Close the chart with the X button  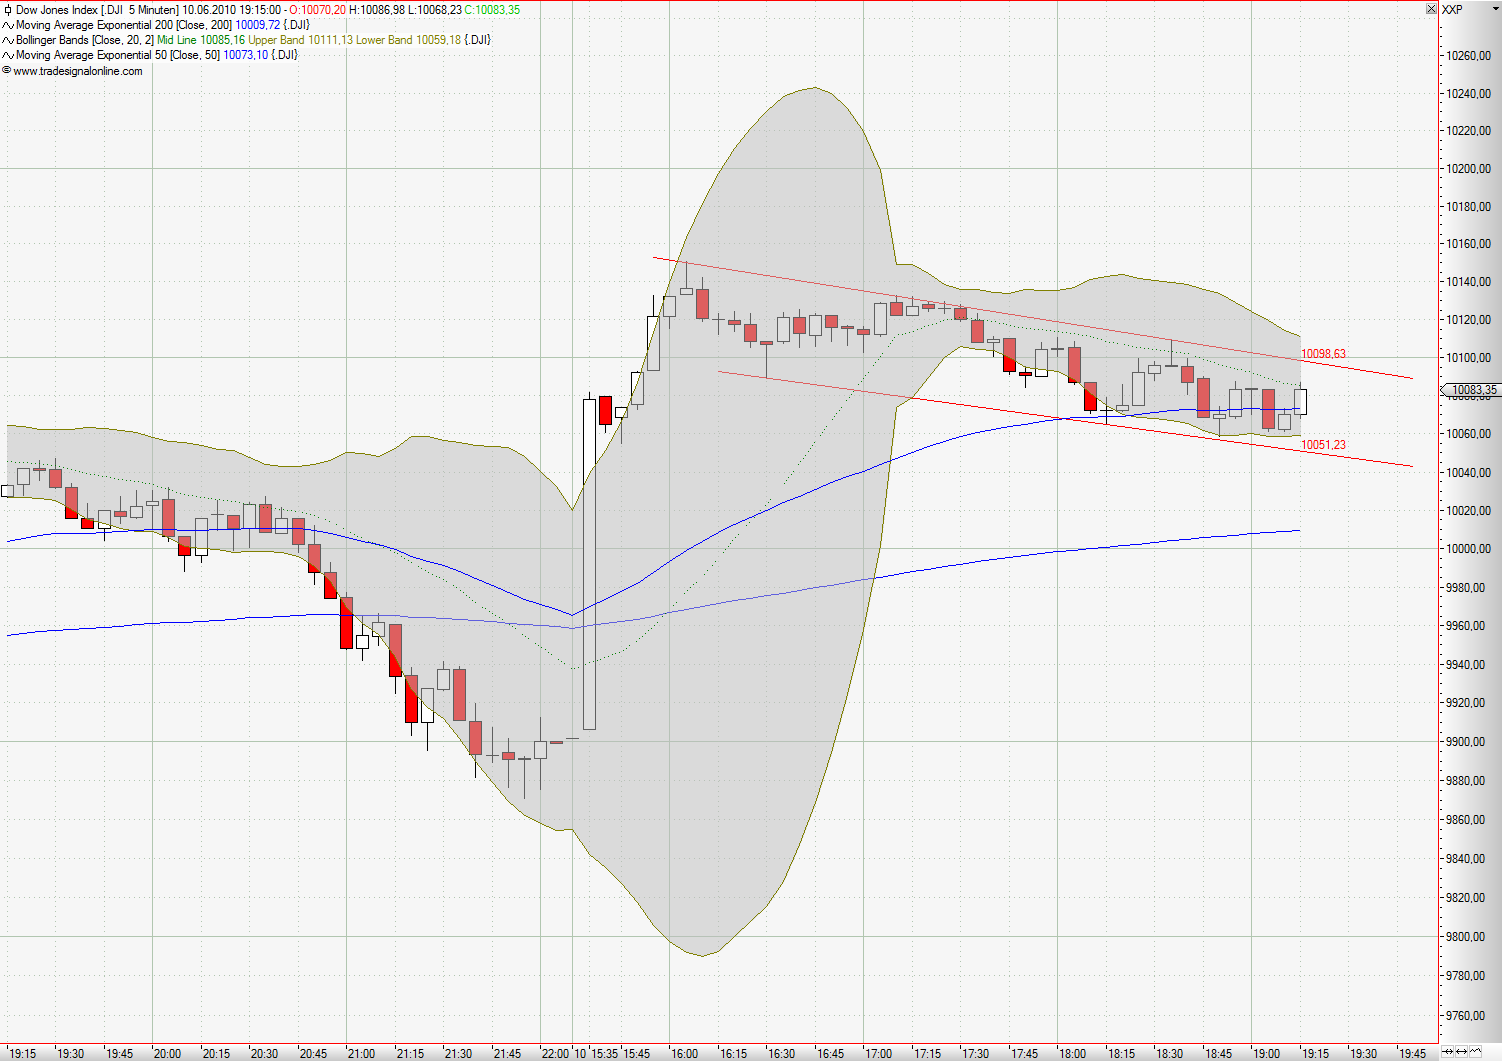coord(1430,9)
